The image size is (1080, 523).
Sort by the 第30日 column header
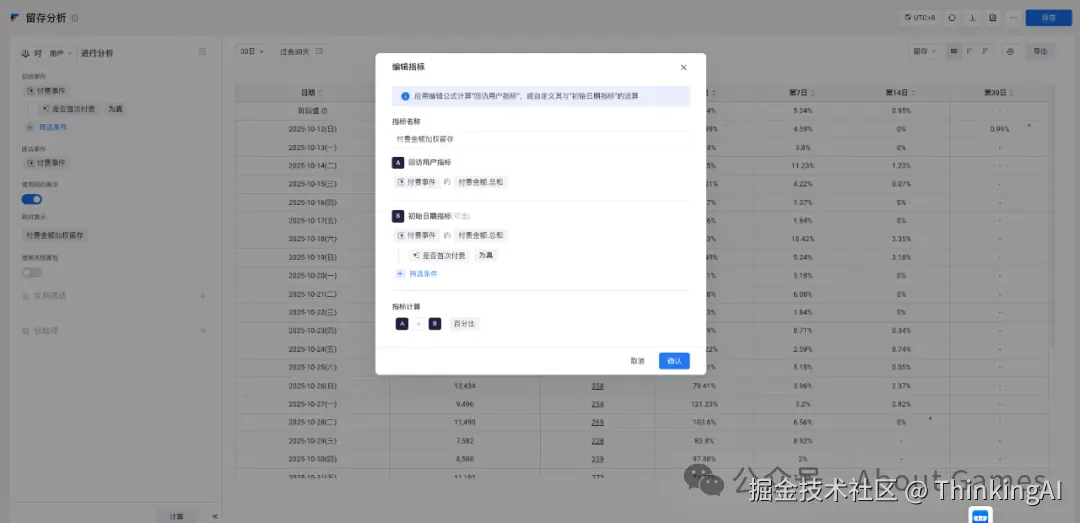point(1000,92)
